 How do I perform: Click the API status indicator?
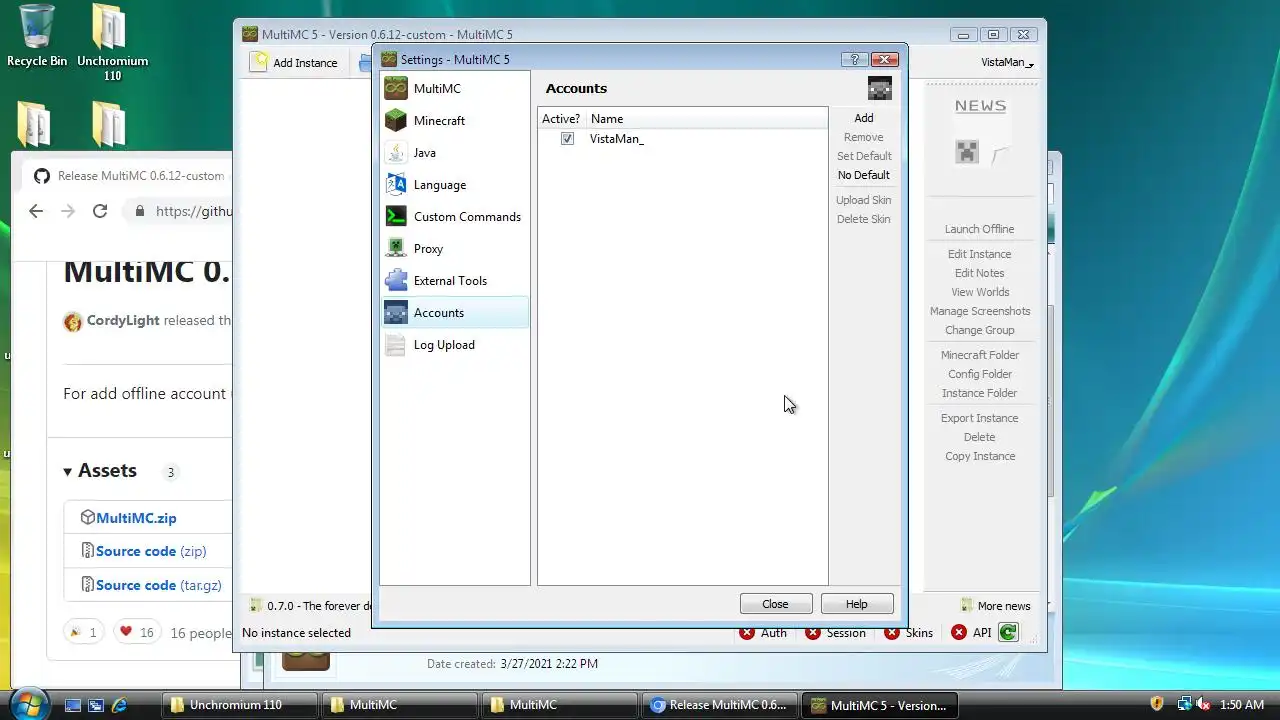pos(971,633)
